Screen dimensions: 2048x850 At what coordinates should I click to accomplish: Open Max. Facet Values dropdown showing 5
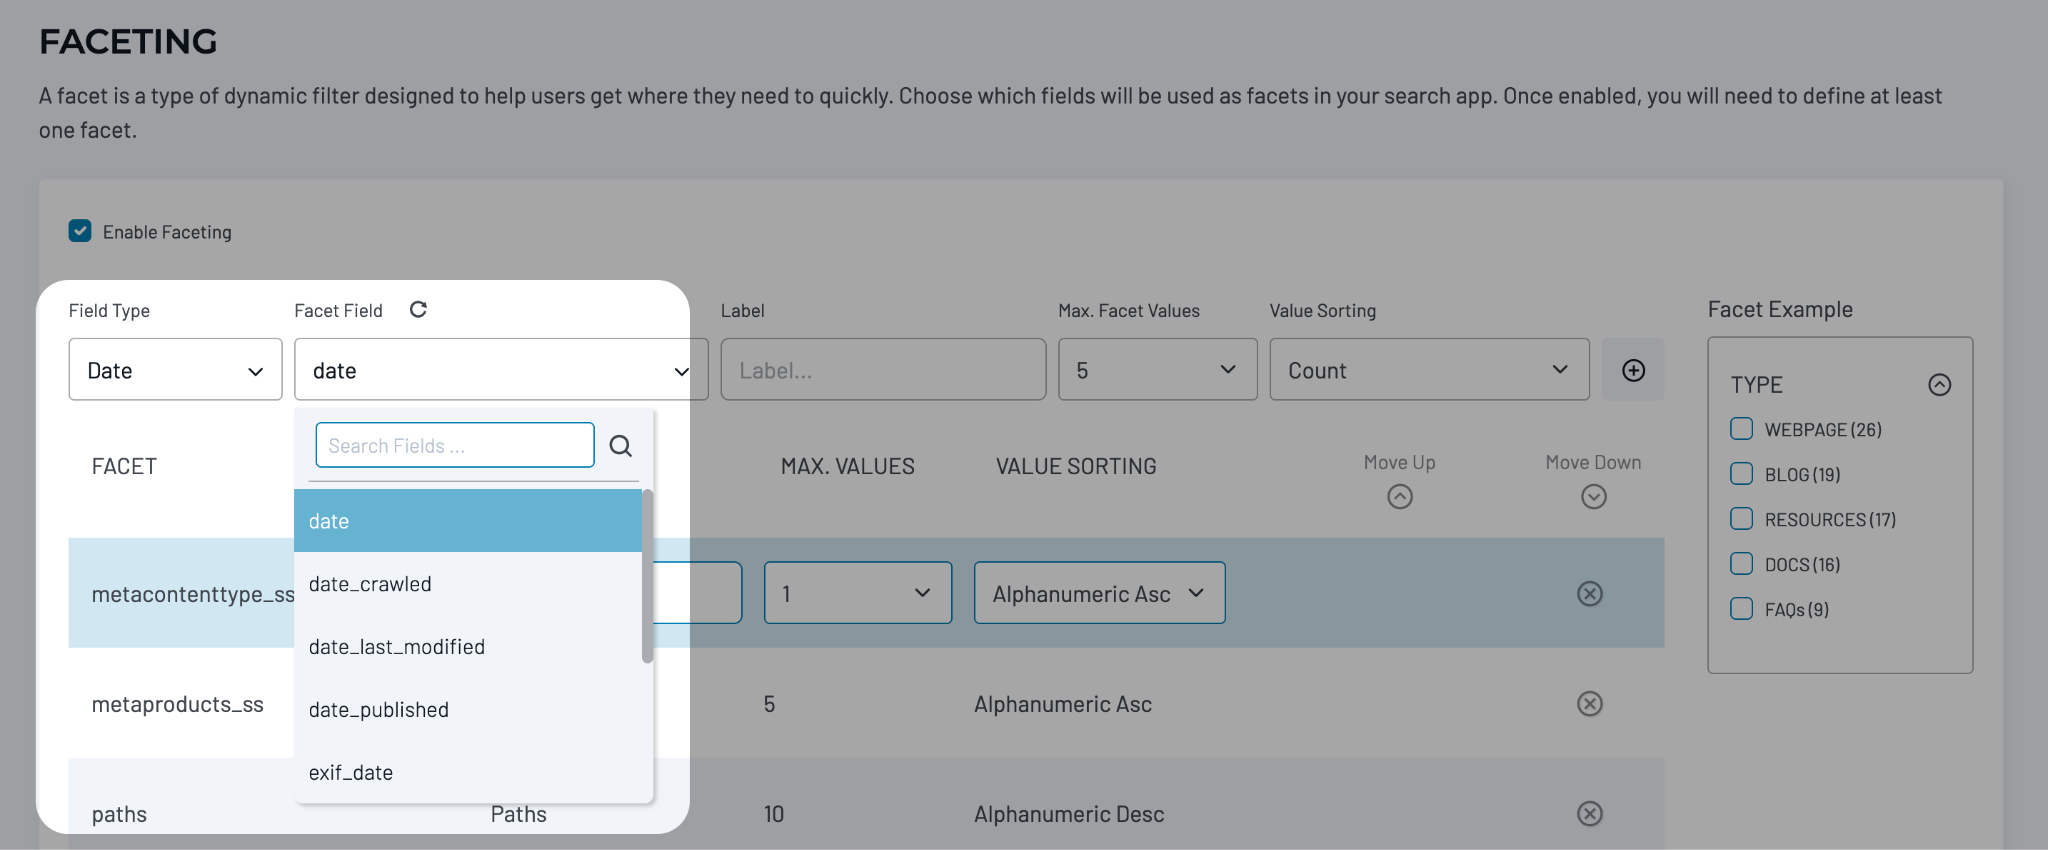click(1158, 370)
